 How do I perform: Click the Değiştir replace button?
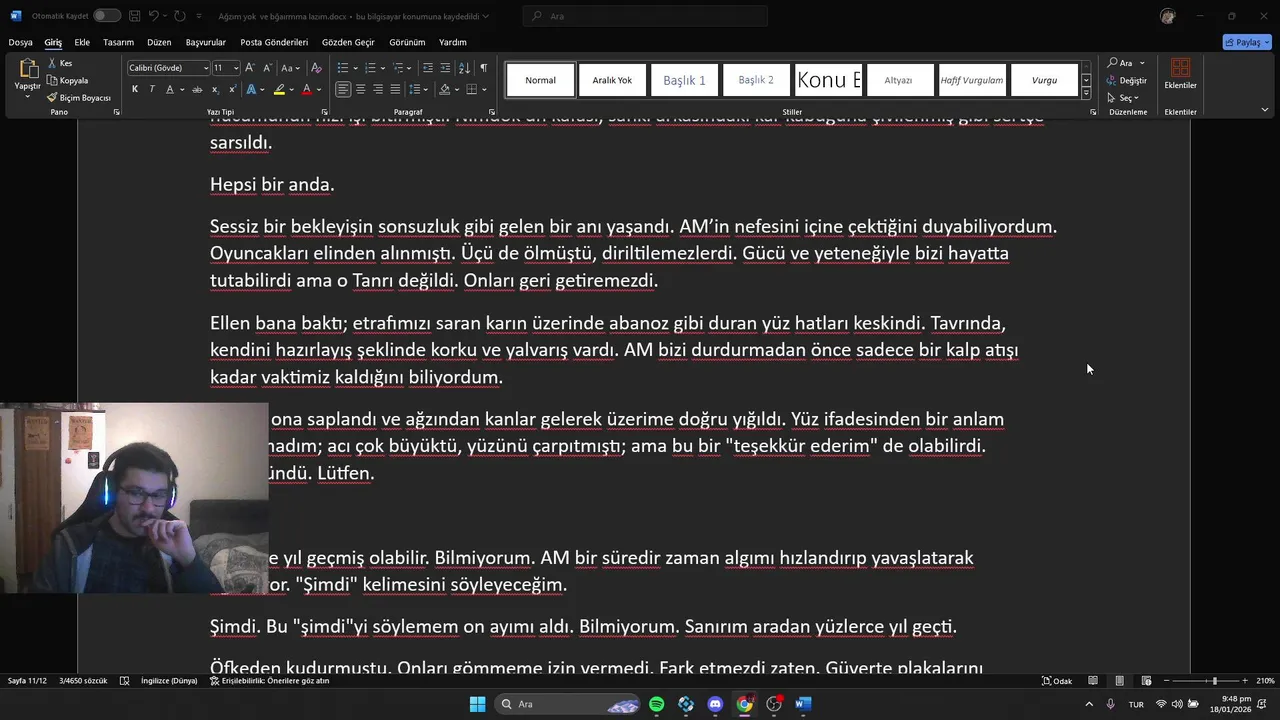coord(1127,80)
